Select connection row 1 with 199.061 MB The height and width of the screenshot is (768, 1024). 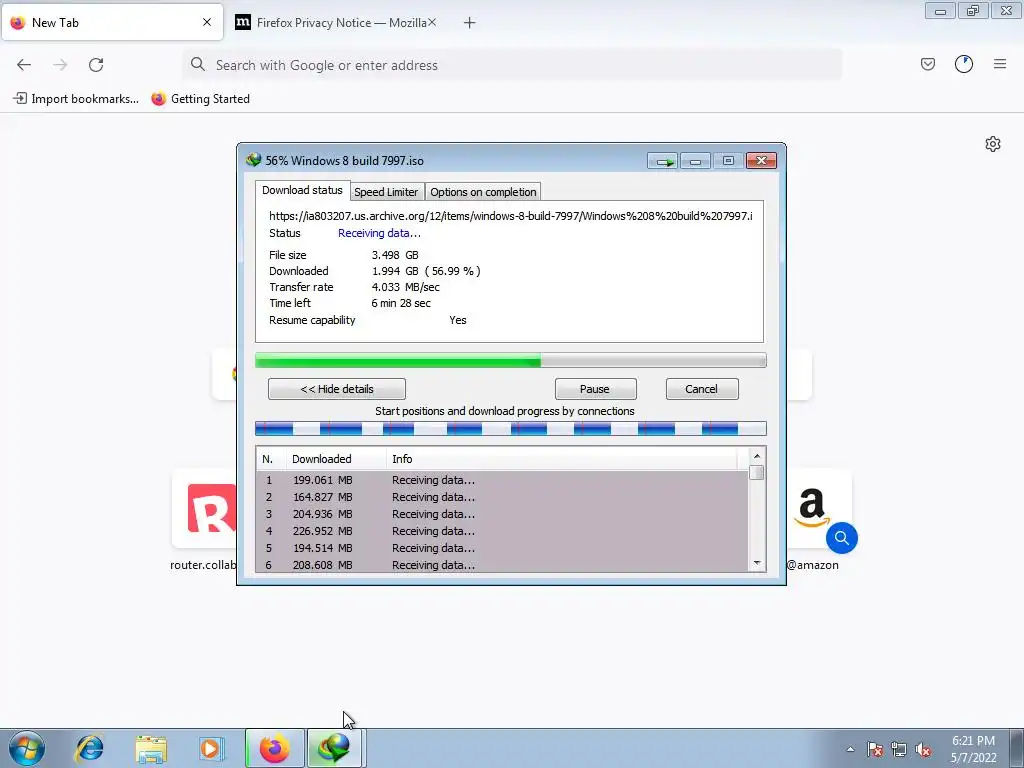point(502,480)
